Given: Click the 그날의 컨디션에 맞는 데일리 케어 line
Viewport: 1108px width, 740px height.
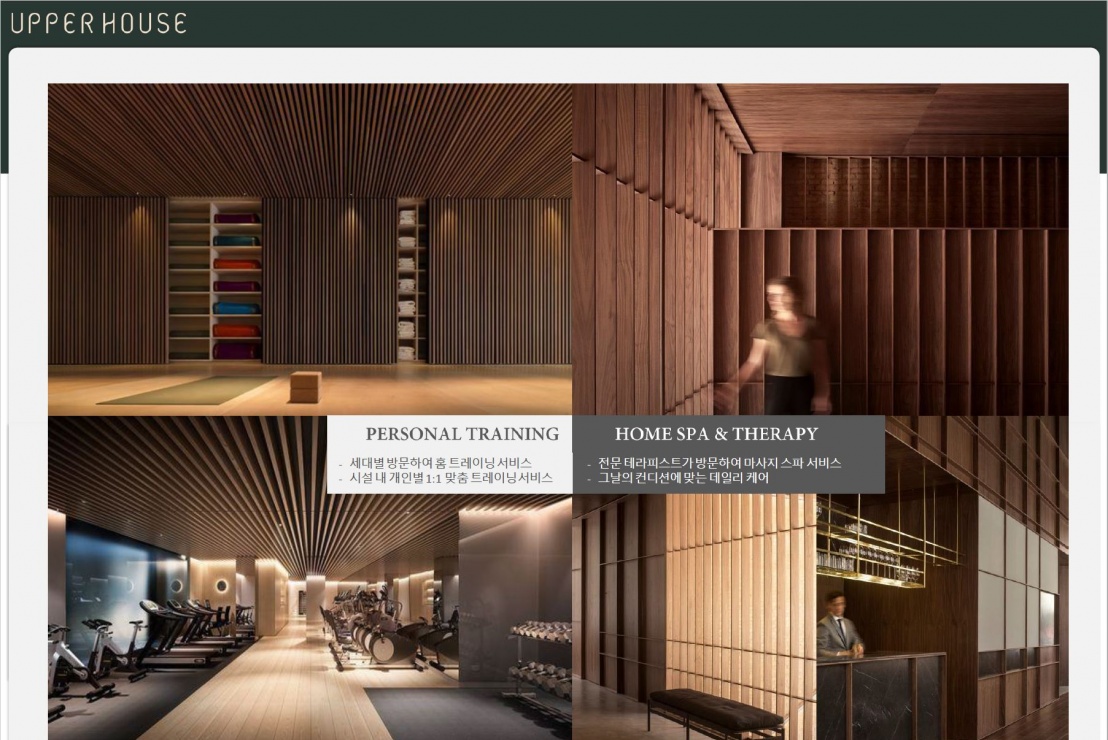Looking at the screenshot, I should pyautogui.click(x=682, y=478).
